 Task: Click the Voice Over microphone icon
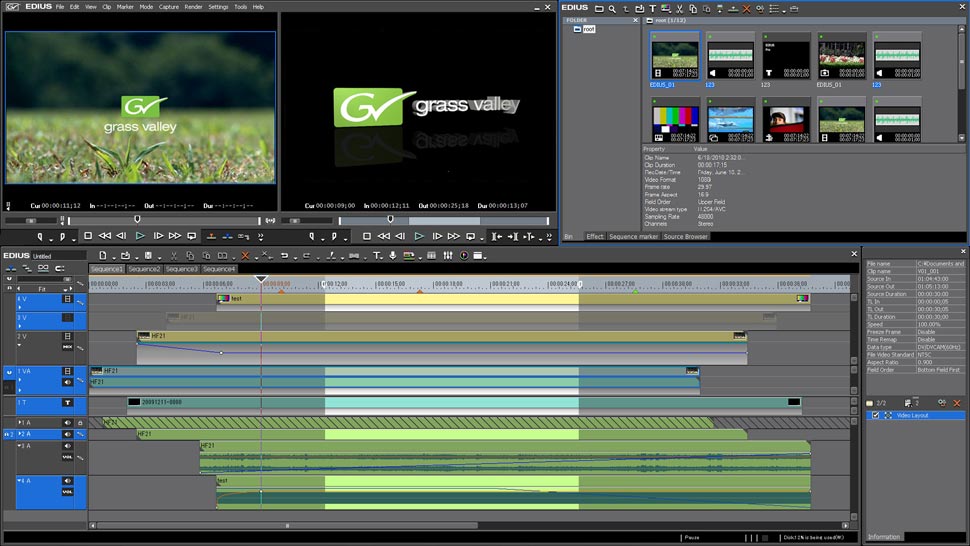tap(393, 255)
